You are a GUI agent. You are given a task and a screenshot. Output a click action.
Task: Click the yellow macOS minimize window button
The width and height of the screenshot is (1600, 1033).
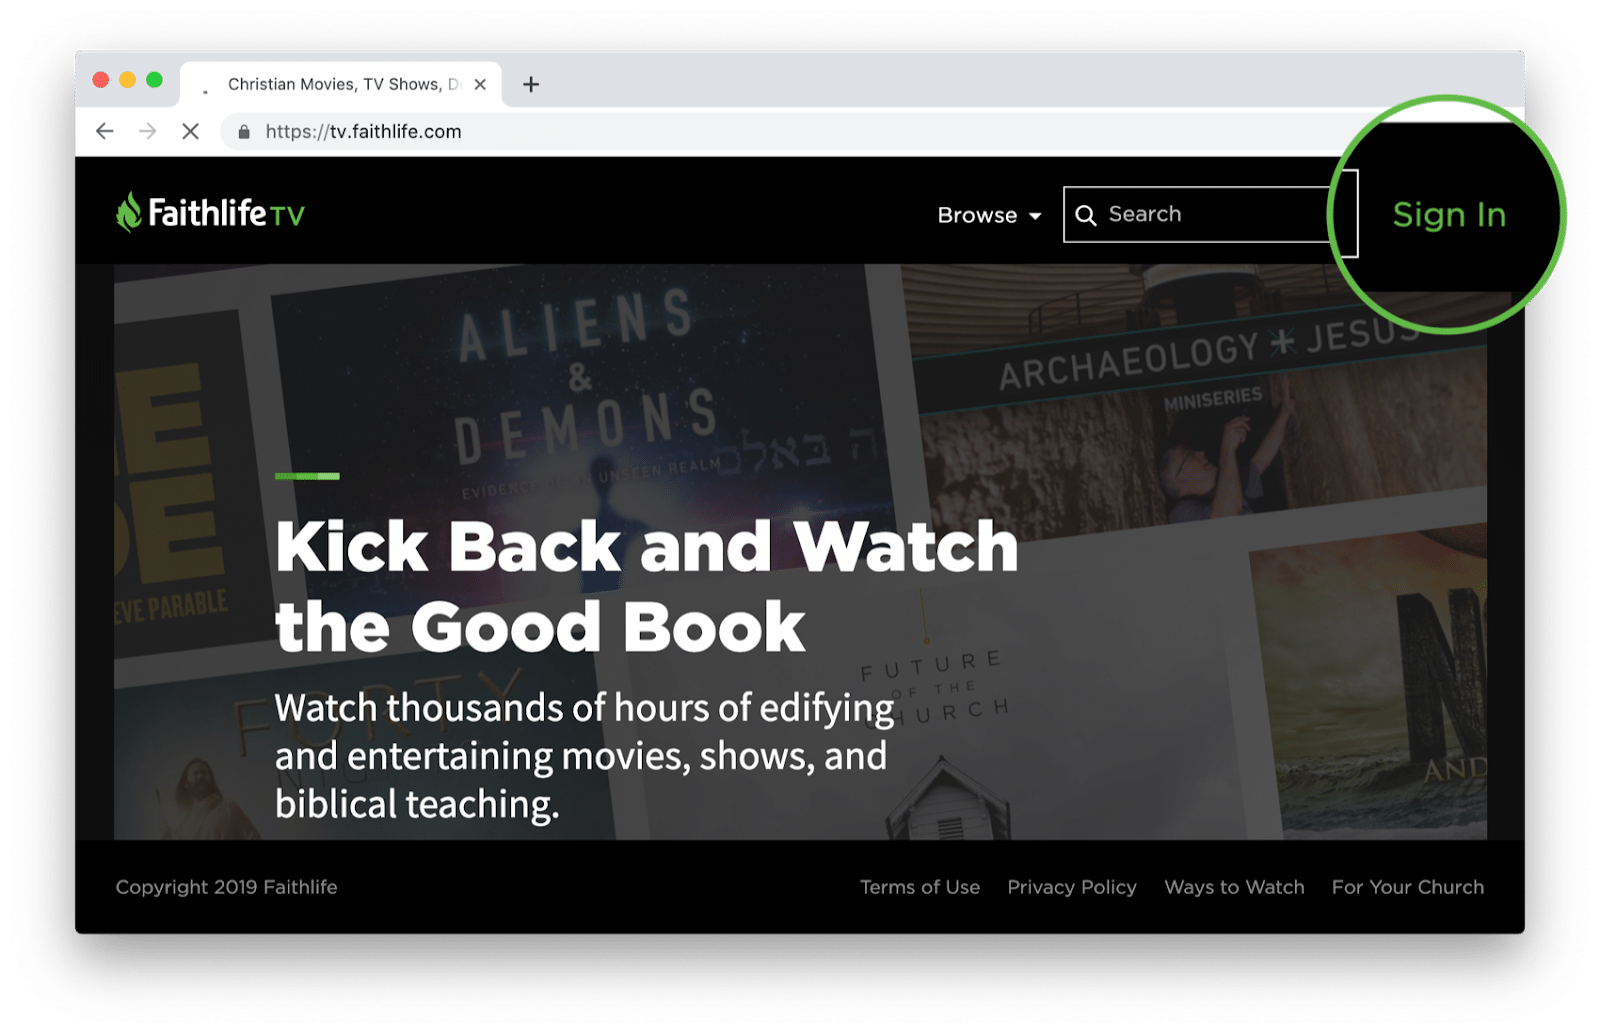[x=127, y=80]
